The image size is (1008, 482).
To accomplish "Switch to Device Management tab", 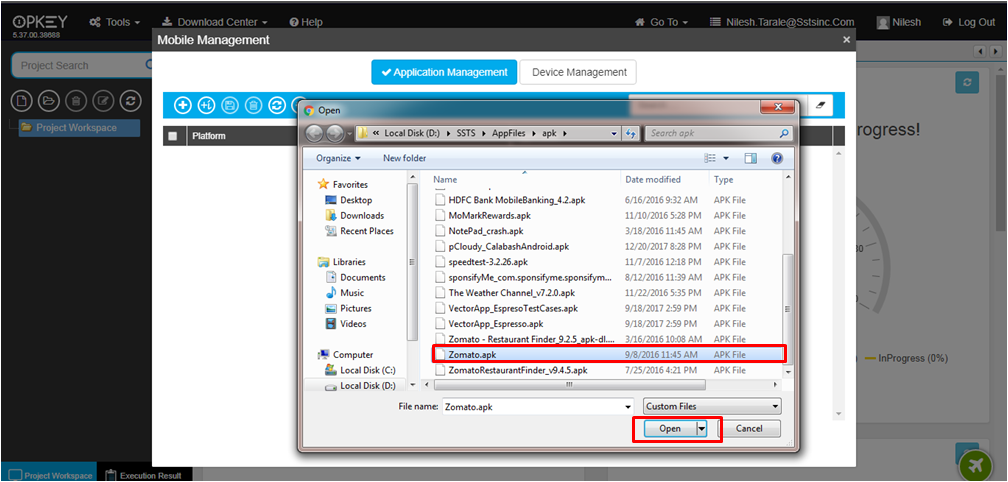I will (x=579, y=72).
